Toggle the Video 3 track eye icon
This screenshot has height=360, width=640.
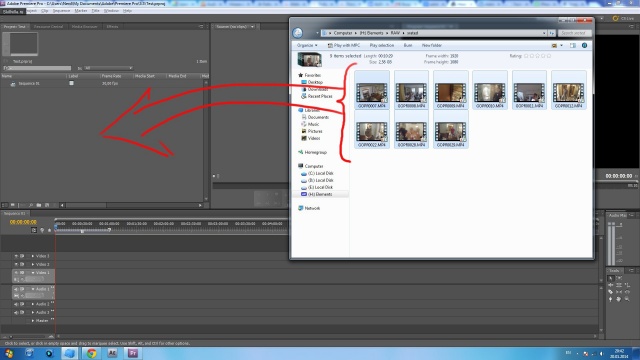point(16,256)
